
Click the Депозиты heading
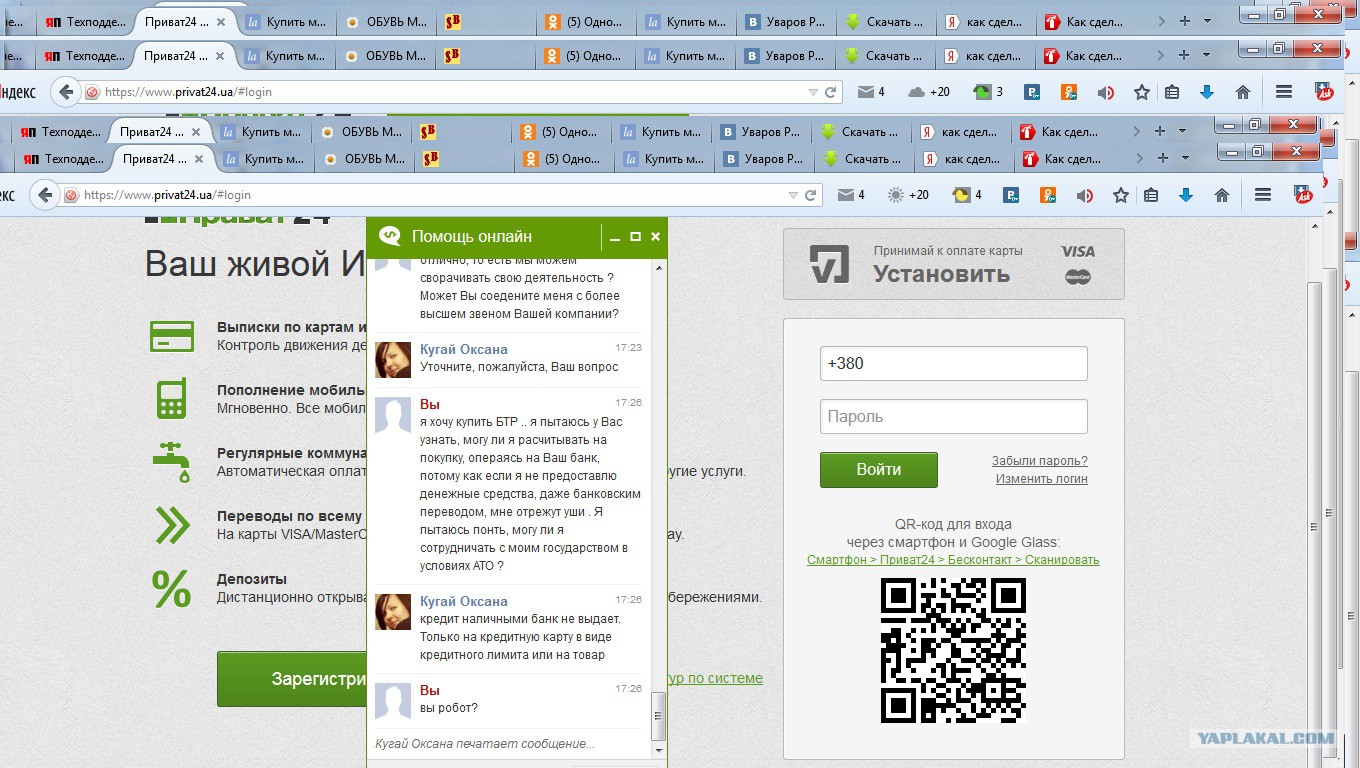[252, 579]
